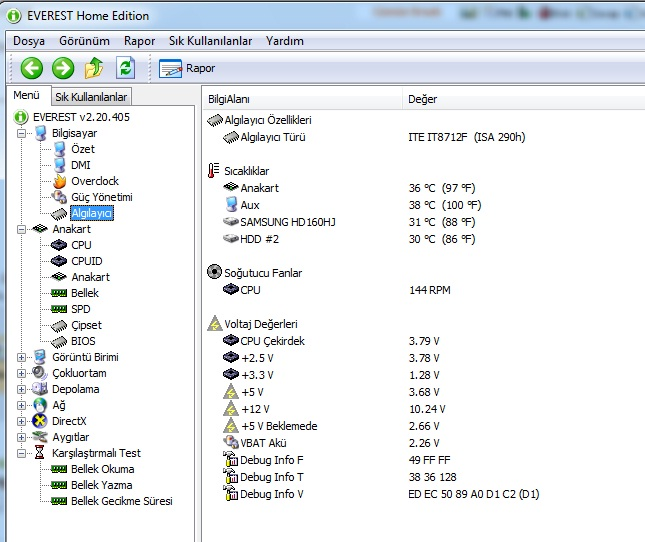This screenshot has width=645, height=542.
Task: Click the refresh toolbar icon
Action: click(125, 68)
